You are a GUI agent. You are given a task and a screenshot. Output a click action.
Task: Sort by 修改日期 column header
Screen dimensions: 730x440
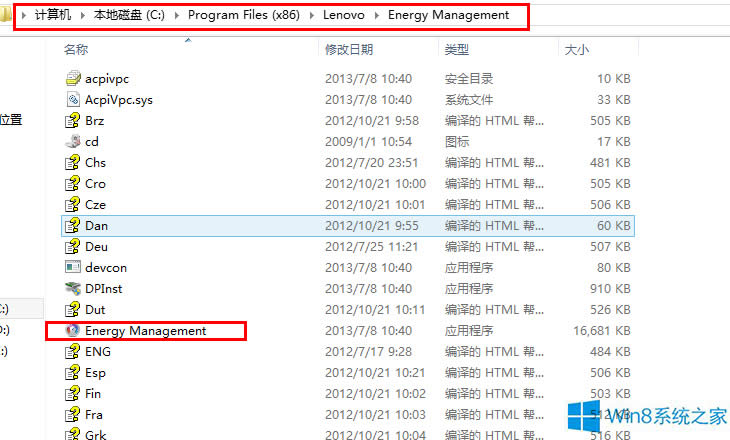coord(349,49)
